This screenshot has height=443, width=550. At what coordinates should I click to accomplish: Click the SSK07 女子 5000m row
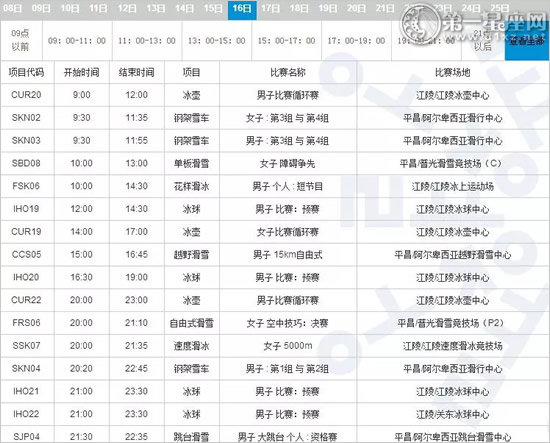pos(274,346)
